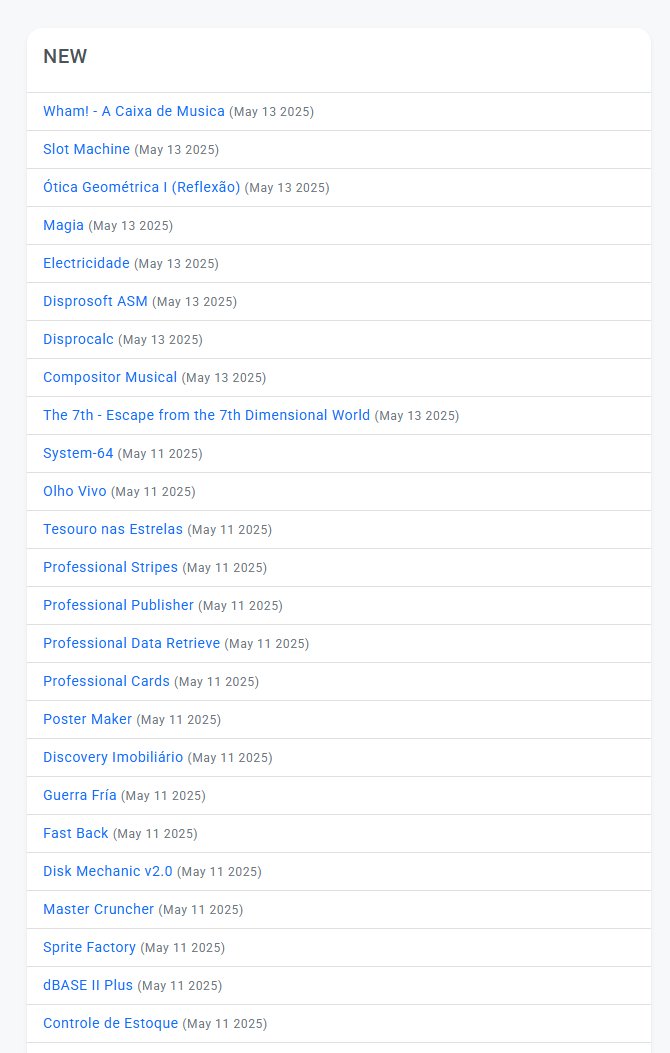Select the Magia link

[63, 226]
